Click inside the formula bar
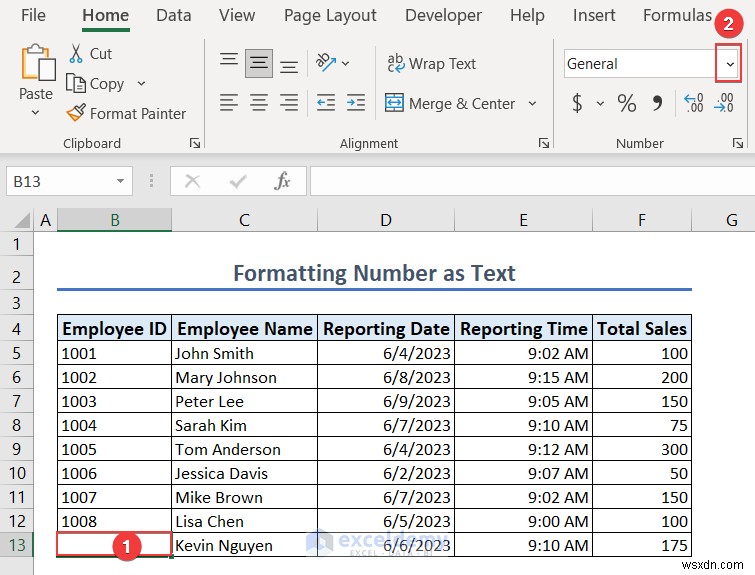 point(532,181)
